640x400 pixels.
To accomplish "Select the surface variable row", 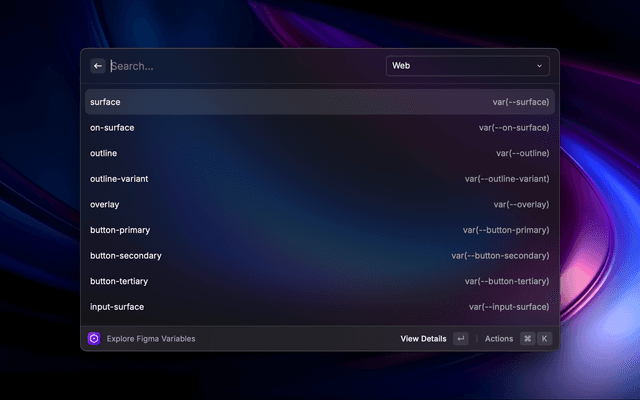I will click(x=319, y=102).
